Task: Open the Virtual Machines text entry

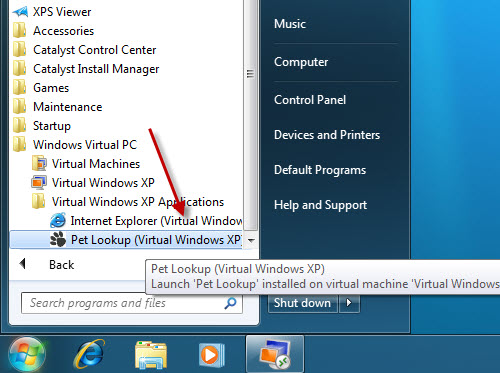Action: click(96, 164)
